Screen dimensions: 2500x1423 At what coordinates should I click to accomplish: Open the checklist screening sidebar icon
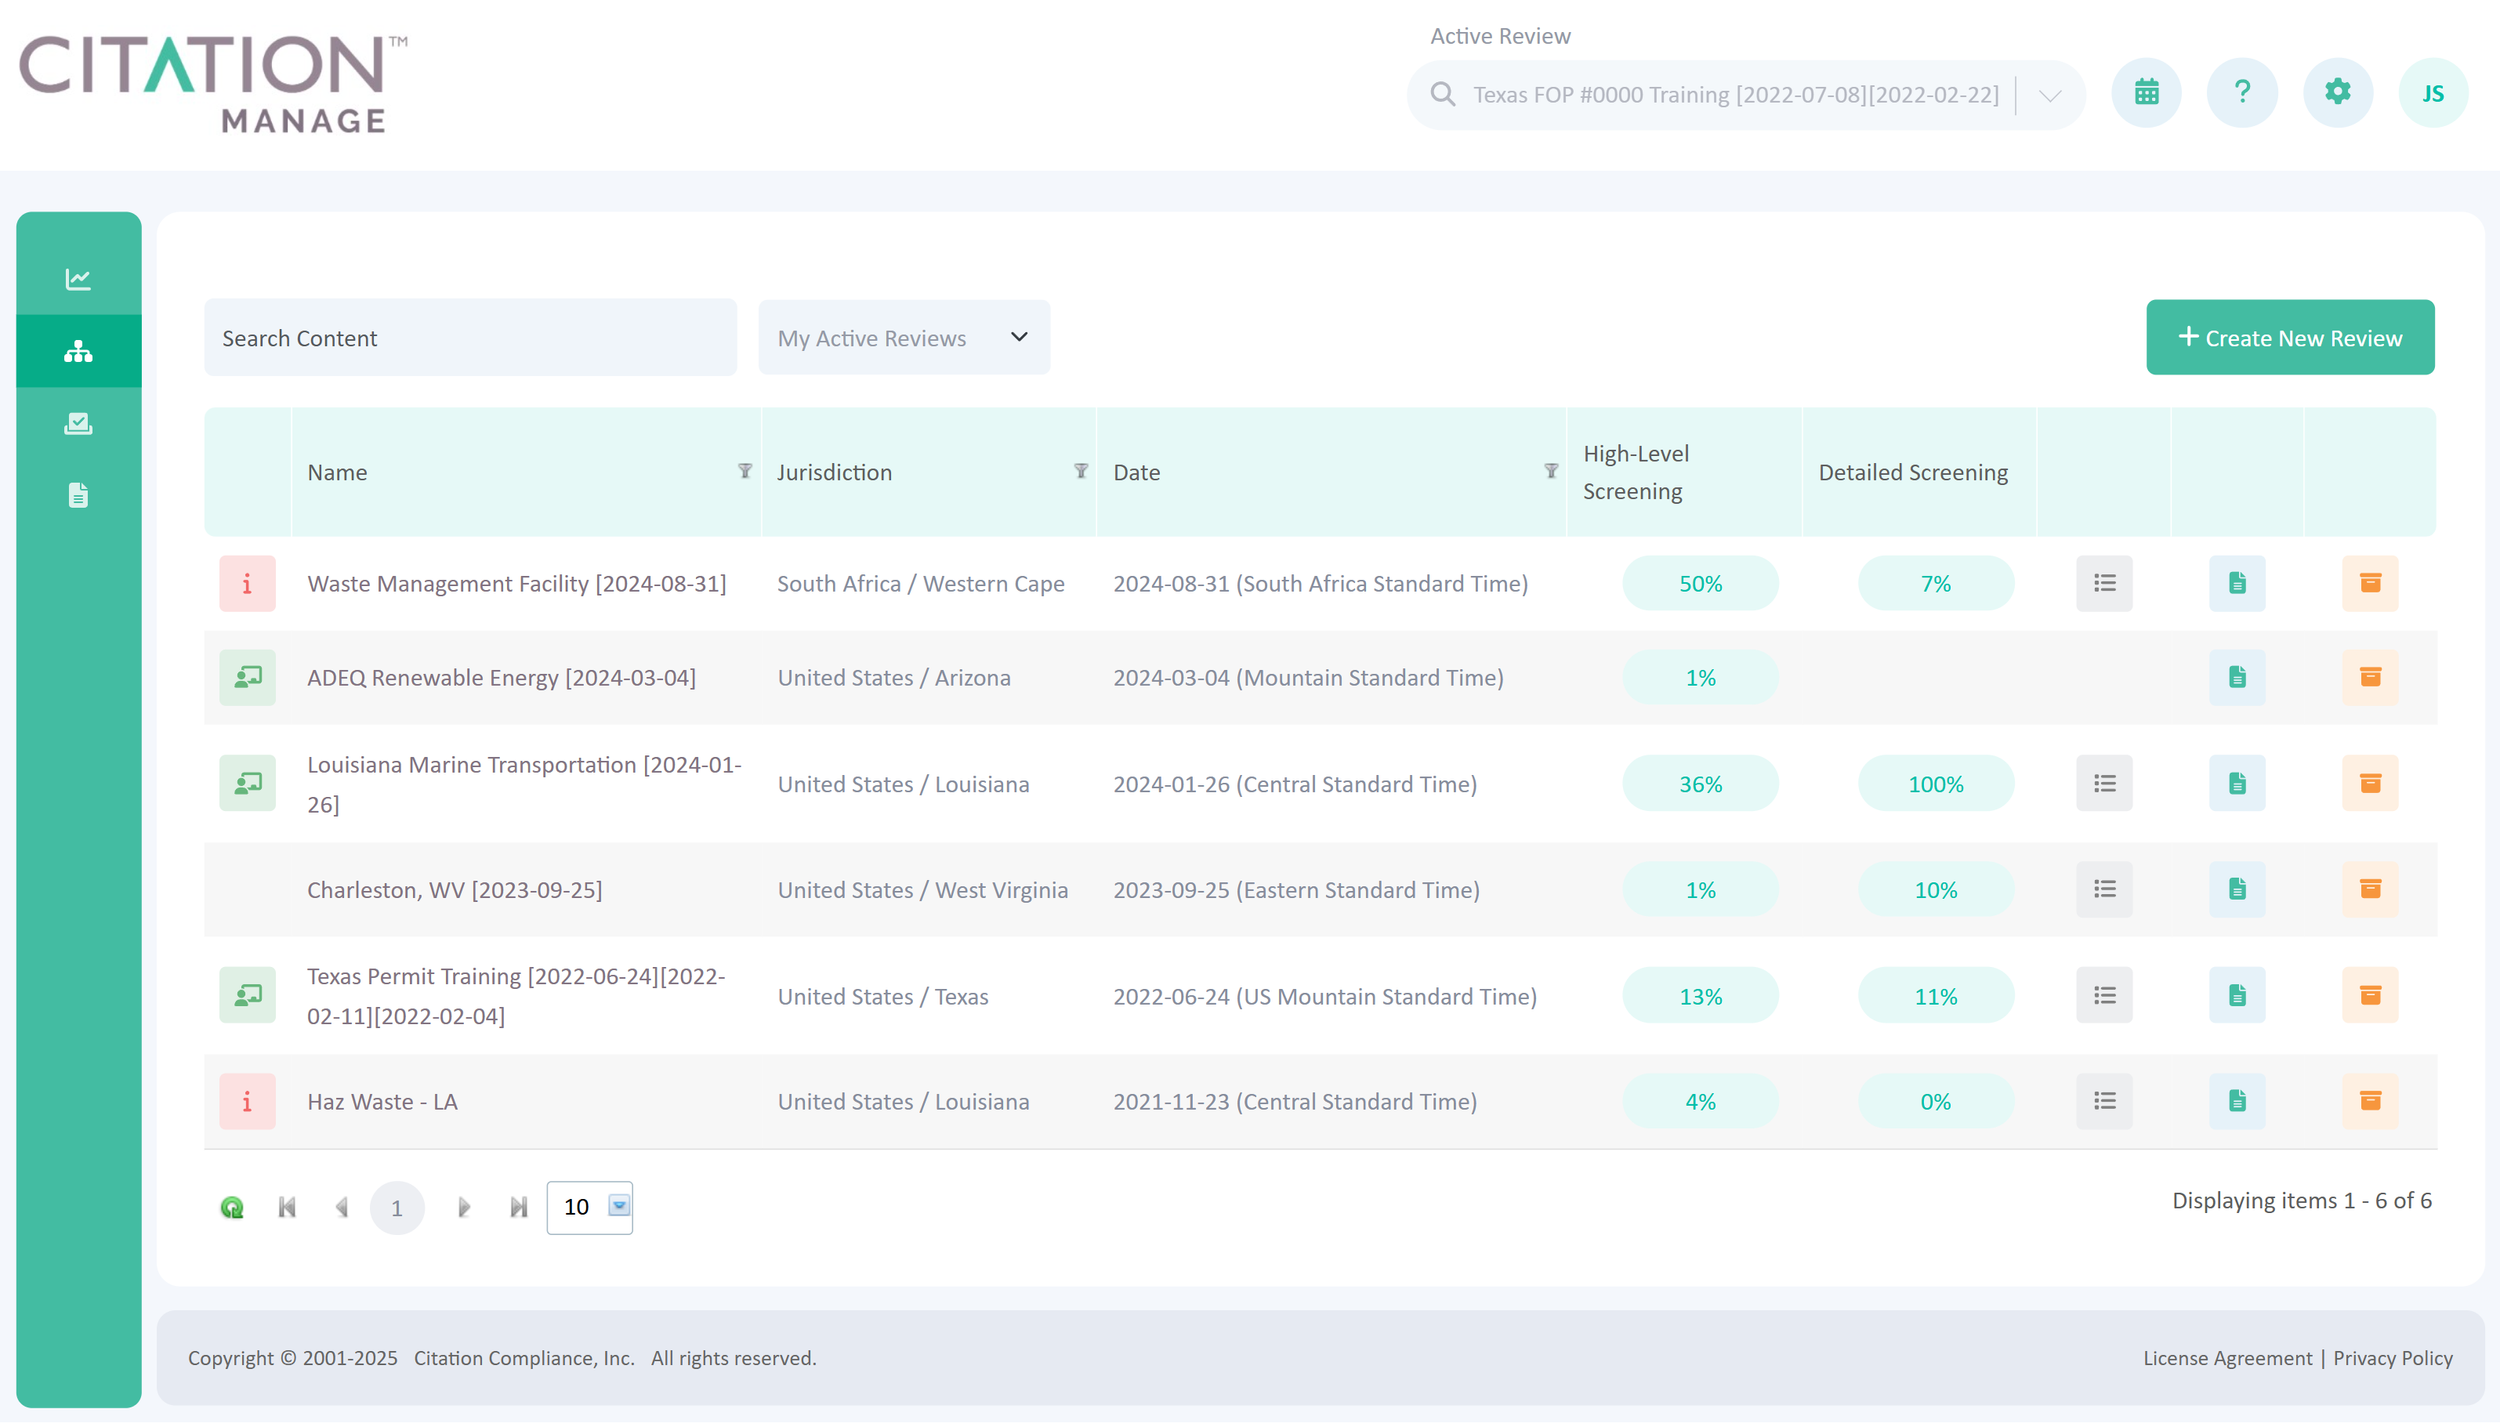pyautogui.click(x=78, y=423)
